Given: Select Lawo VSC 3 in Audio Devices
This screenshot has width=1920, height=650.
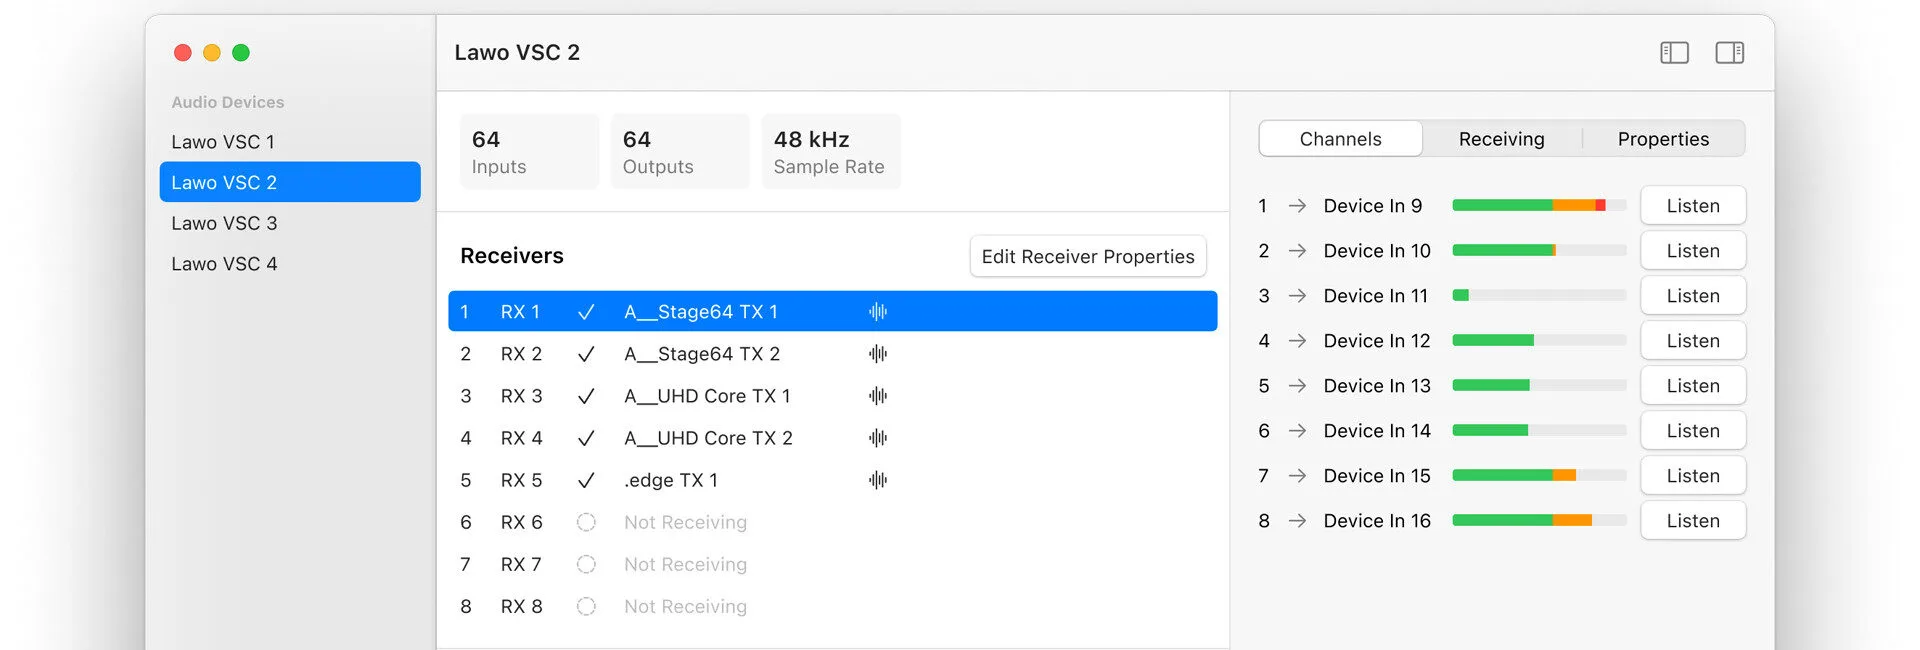Looking at the screenshot, I should tap(224, 223).
